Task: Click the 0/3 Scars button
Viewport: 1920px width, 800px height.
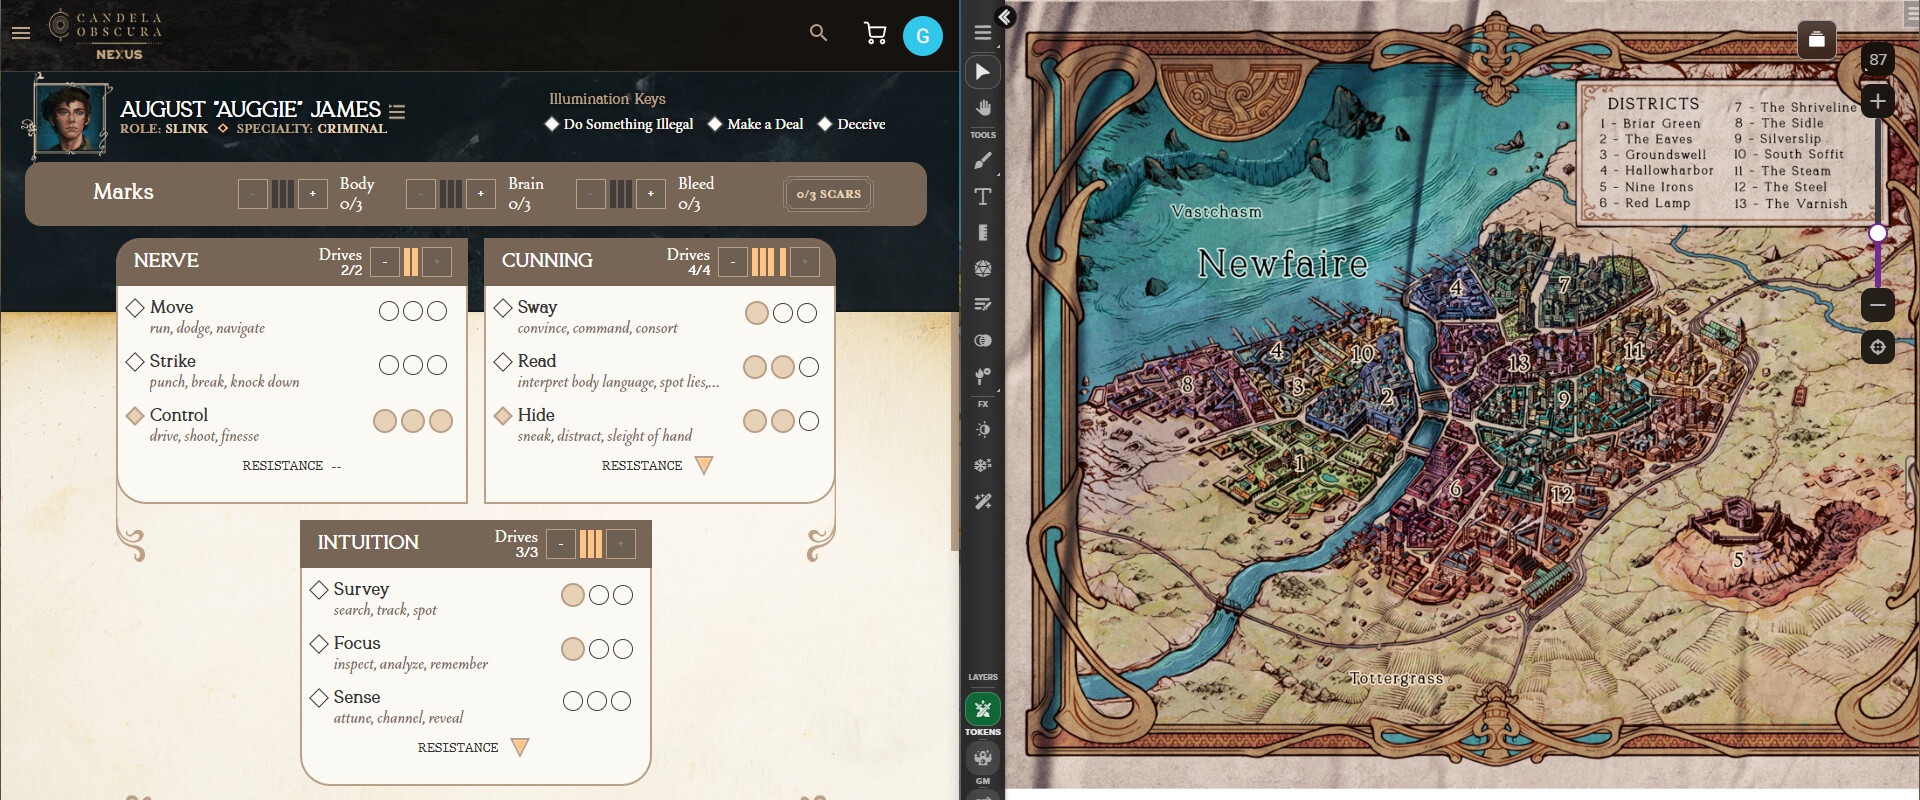Action: coord(828,194)
